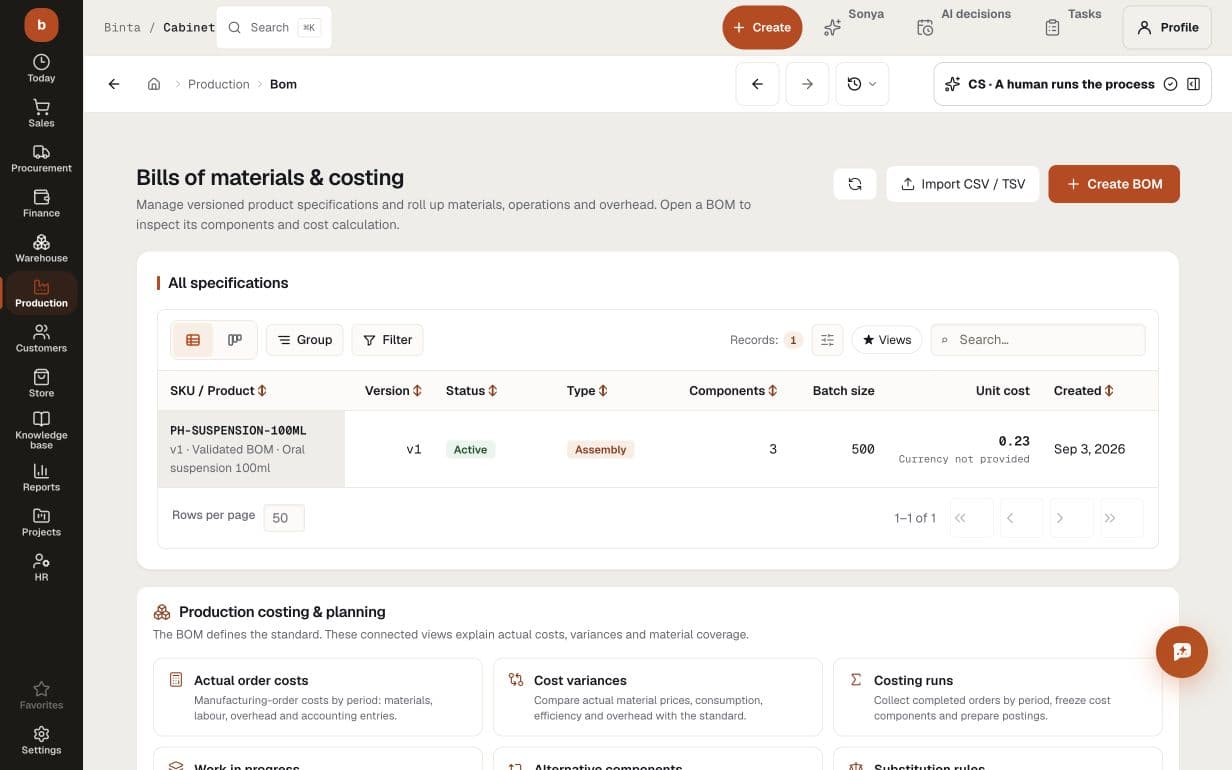Go to Procurement in the sidebar

pos(41,158)
